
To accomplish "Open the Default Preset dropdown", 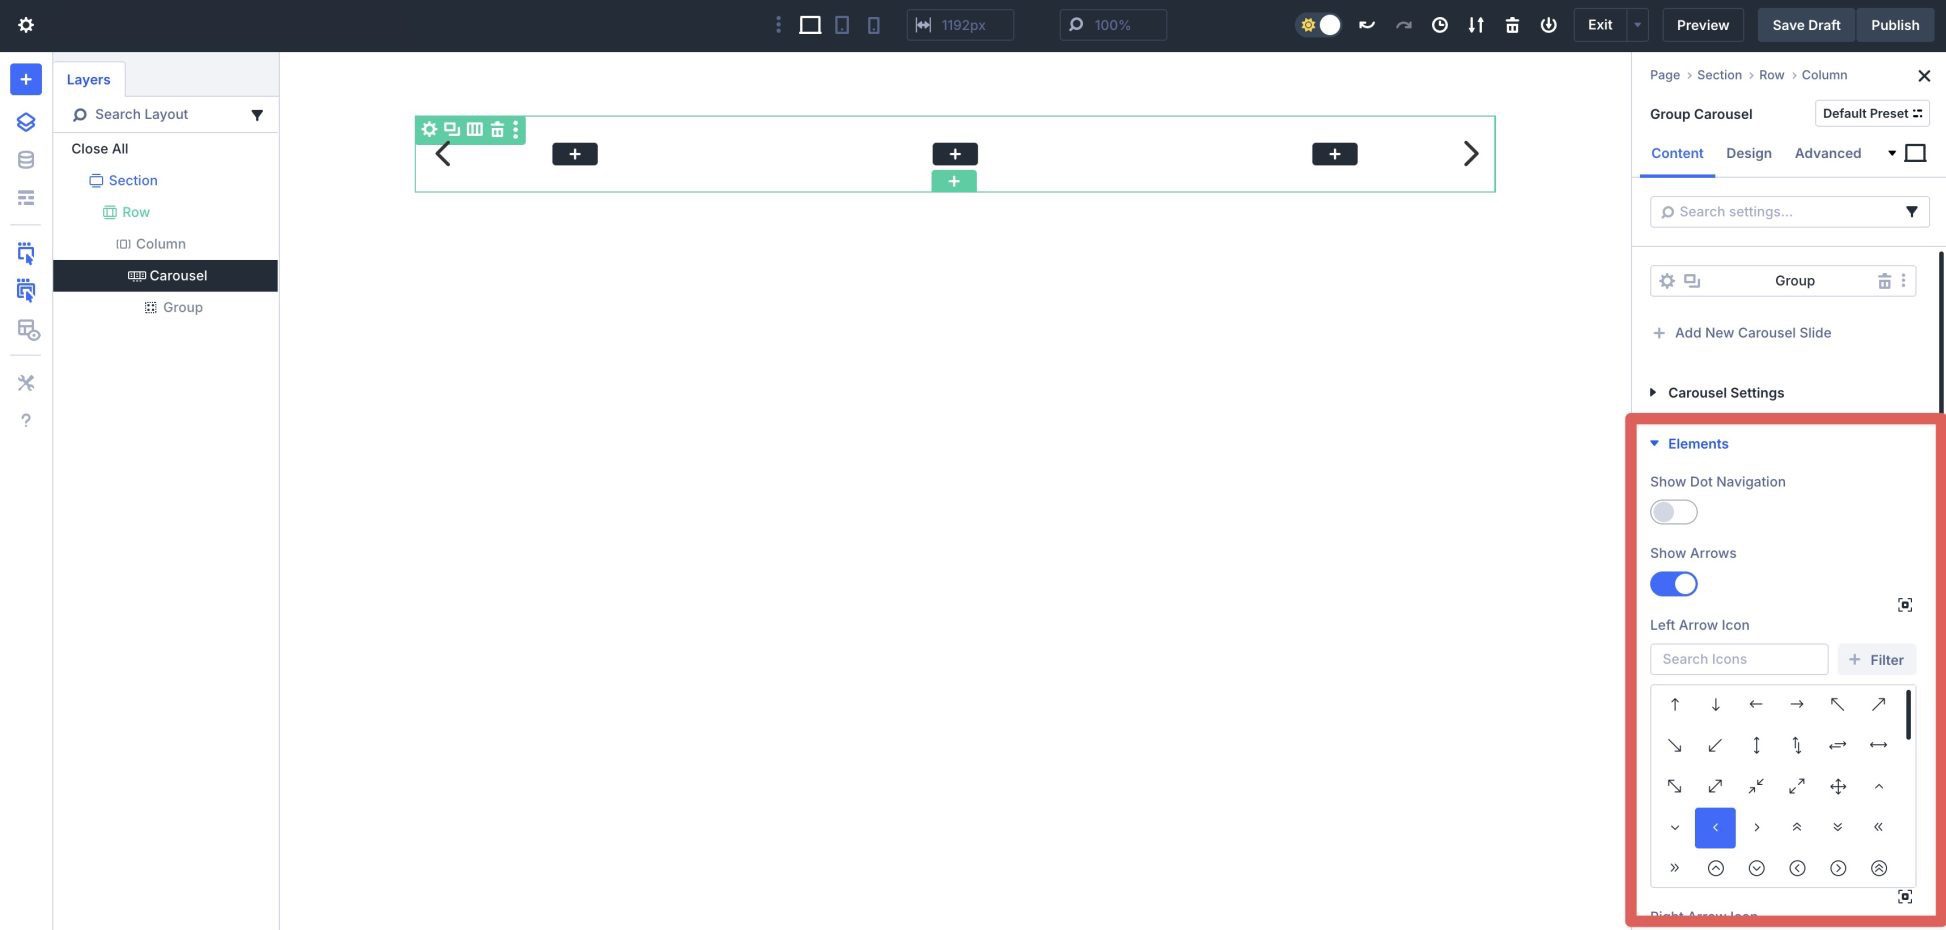I will coord(1871,113).
